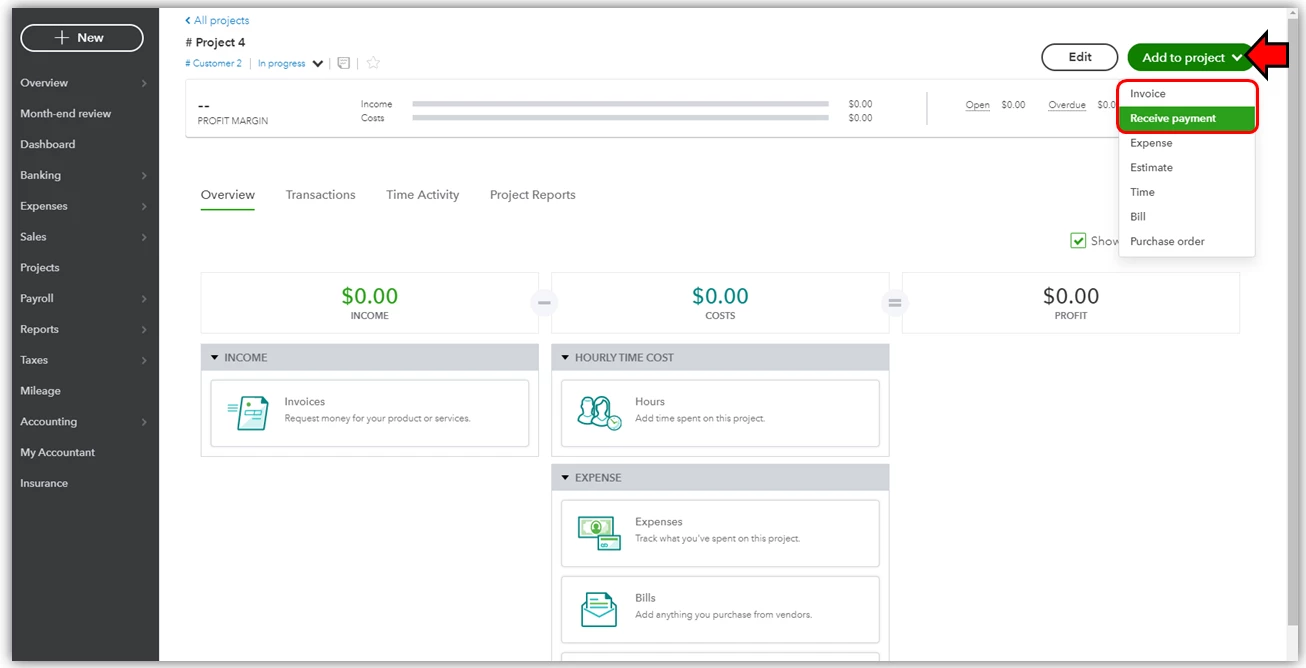
Task: Open My Accountant in sidebar
Action: tap(58, 453)
